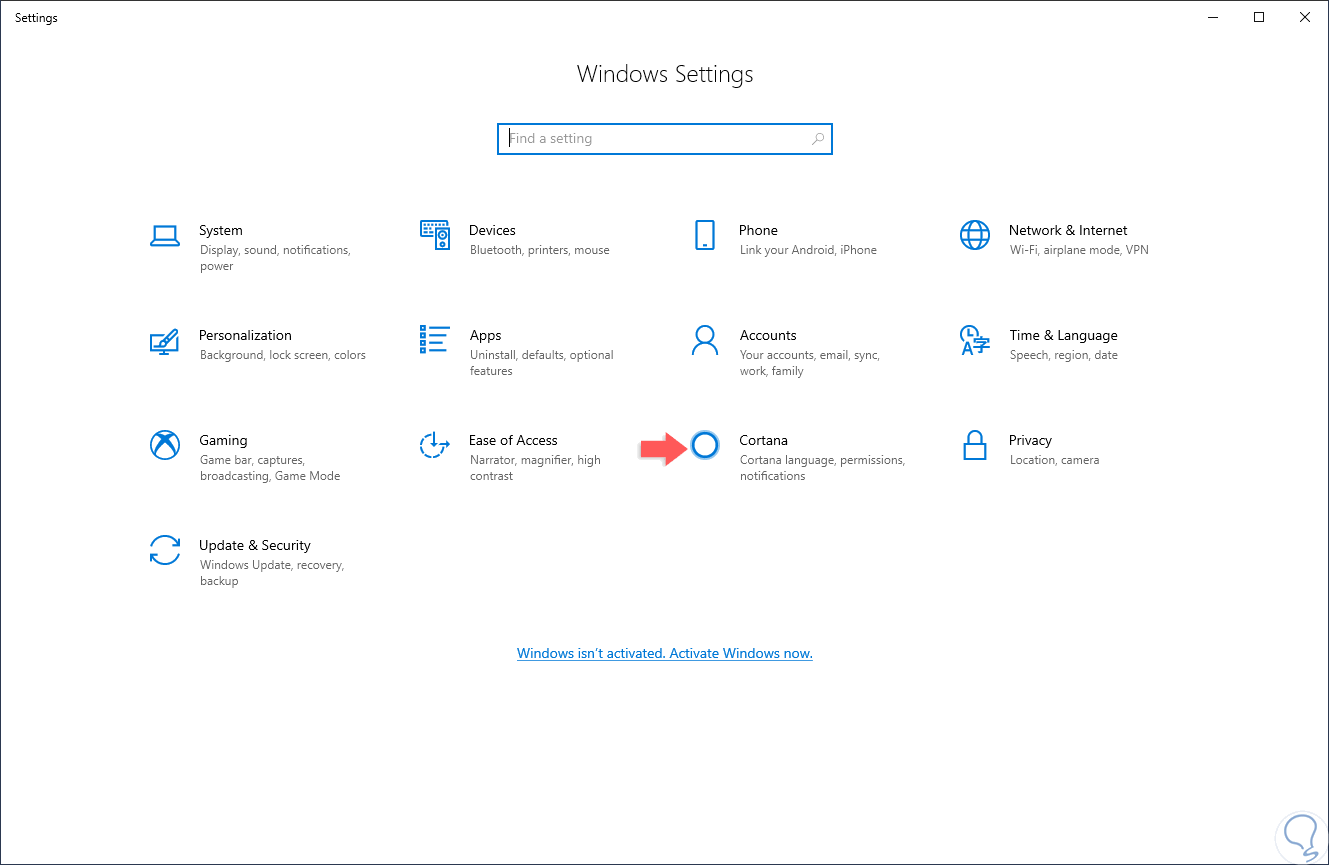This screenshot has width=1329, height=865.
Task: Click the Network & Internet globe icon
Action: point(974,235)
